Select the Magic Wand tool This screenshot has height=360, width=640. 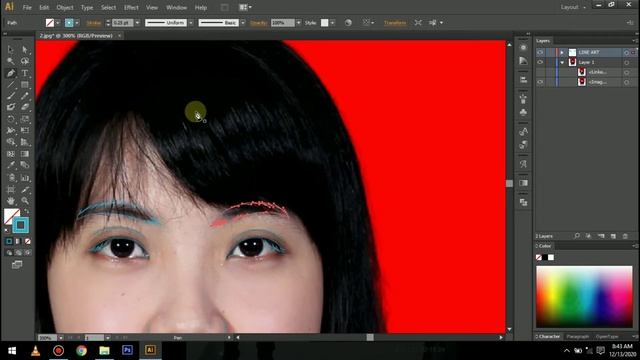11,61
